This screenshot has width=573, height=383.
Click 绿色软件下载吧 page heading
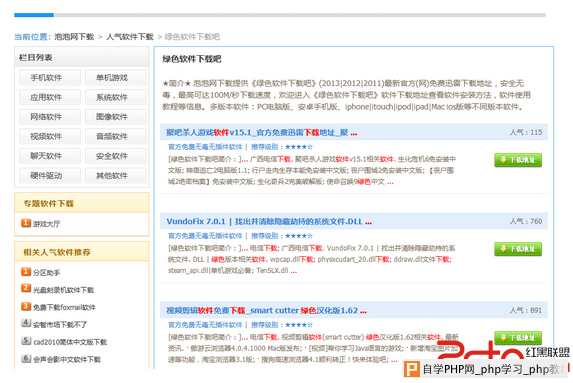192,59
